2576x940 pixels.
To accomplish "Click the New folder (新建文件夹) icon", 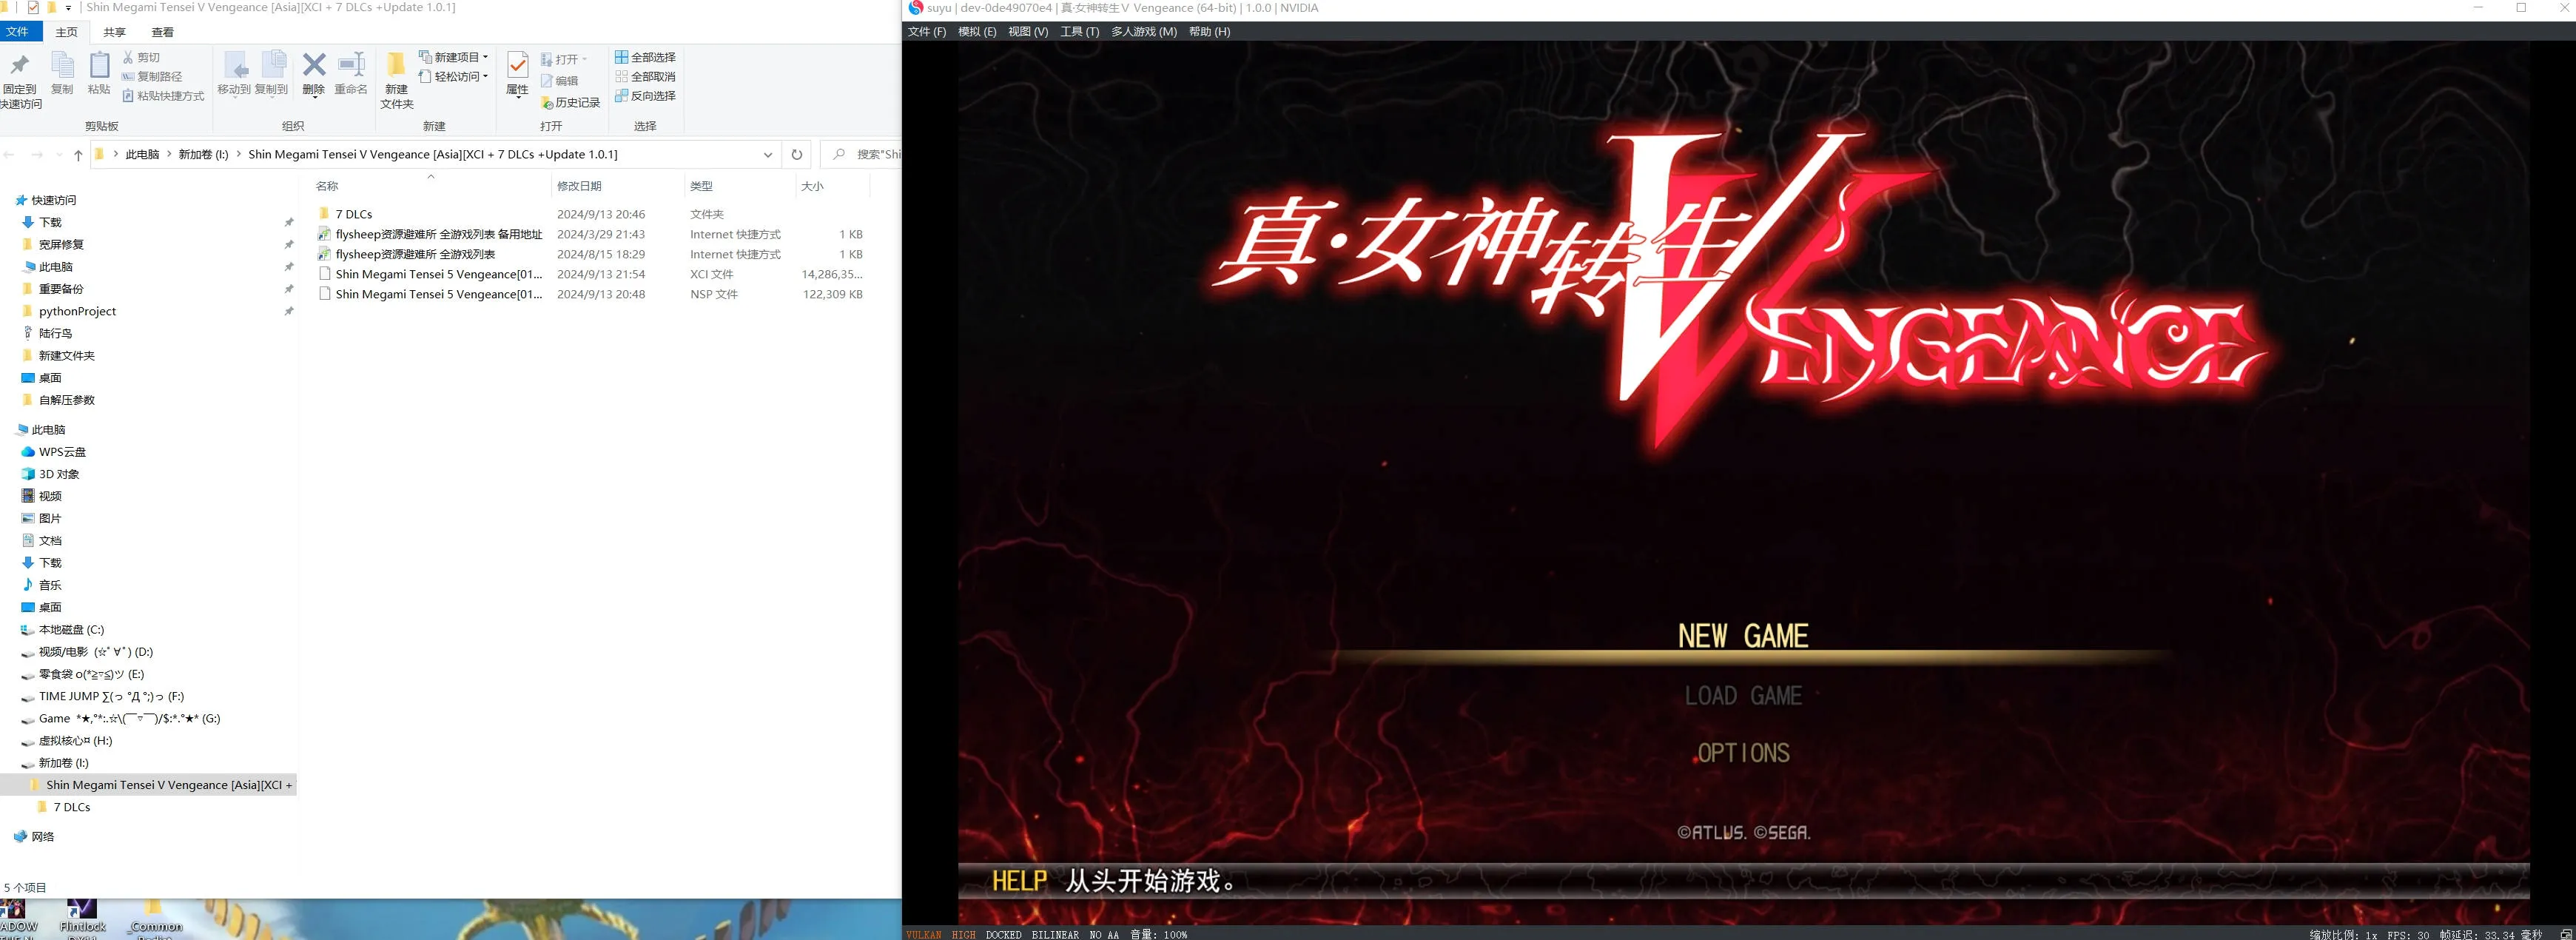I will point(396,65).
